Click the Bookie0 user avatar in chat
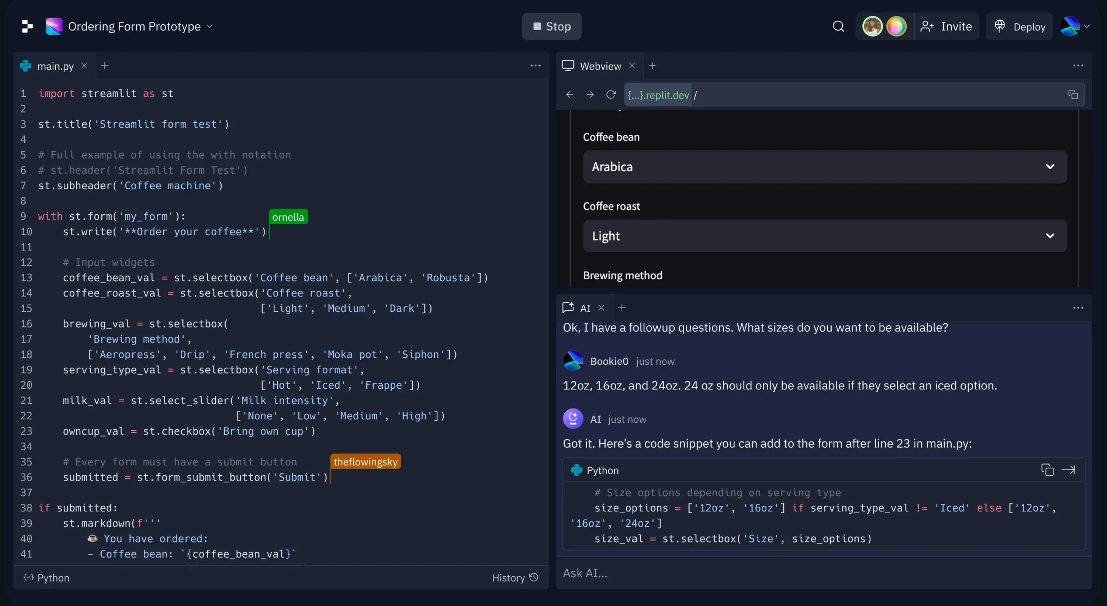This screenshot has height=606, width=1107. tap(573, 361)
